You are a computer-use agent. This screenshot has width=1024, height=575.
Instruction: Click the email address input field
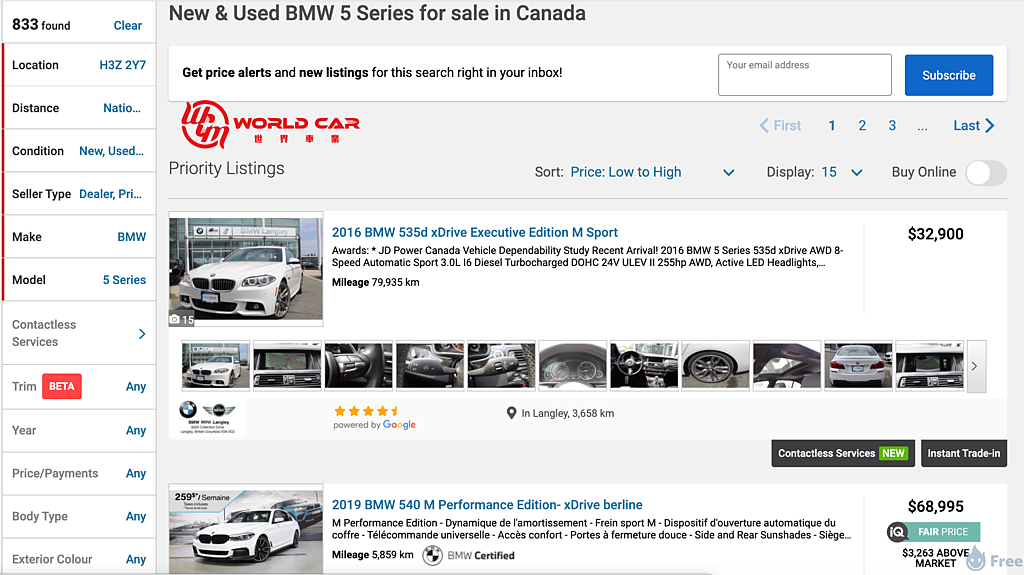804,75
